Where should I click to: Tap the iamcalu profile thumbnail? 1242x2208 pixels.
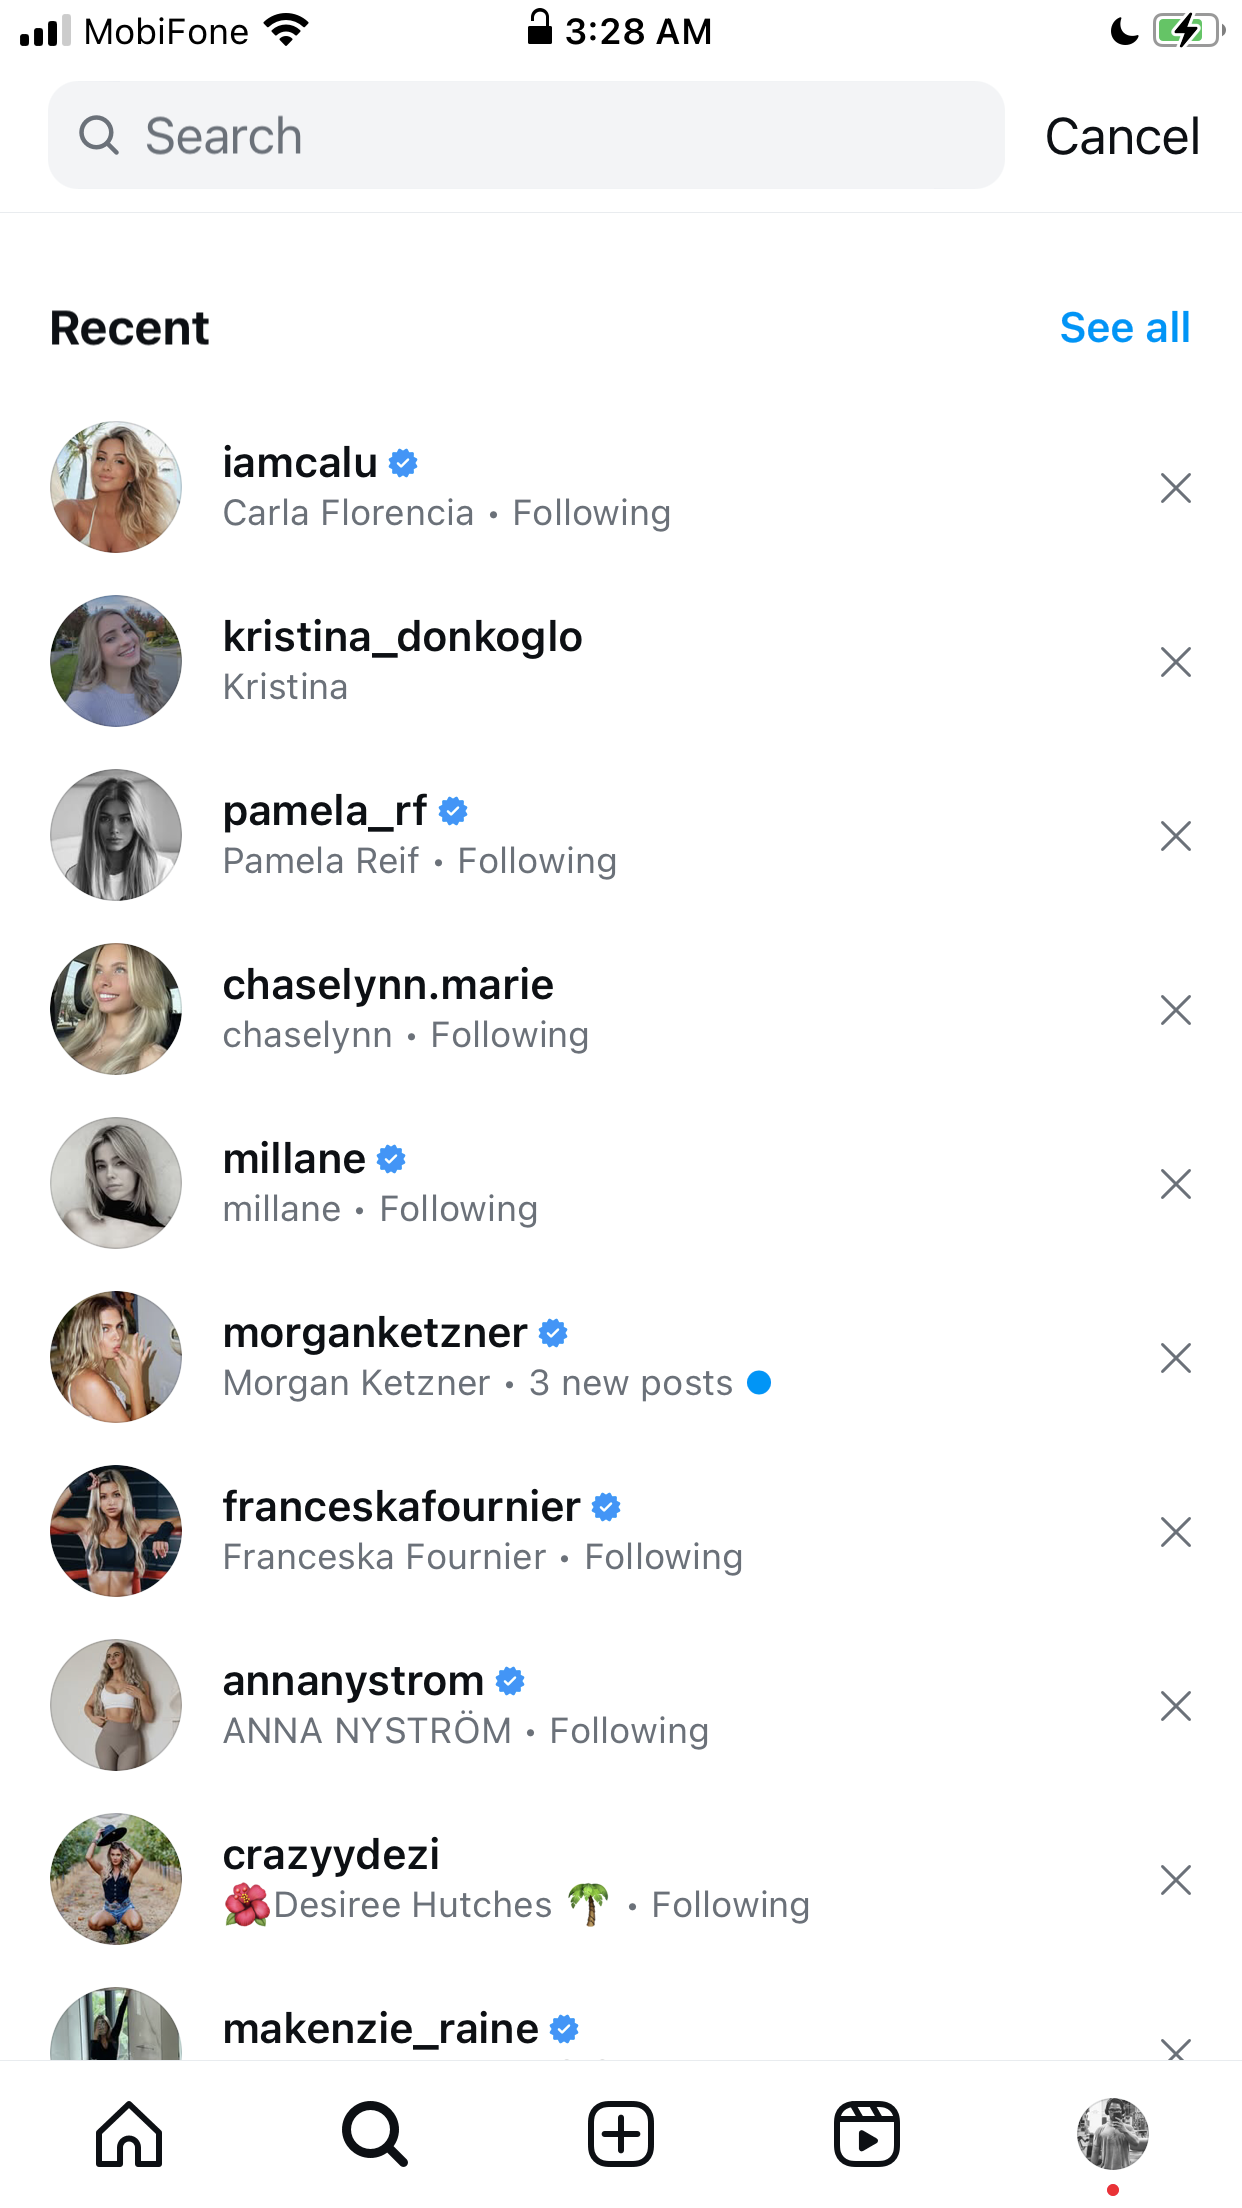pyautogui.click(x=116, y=487)
